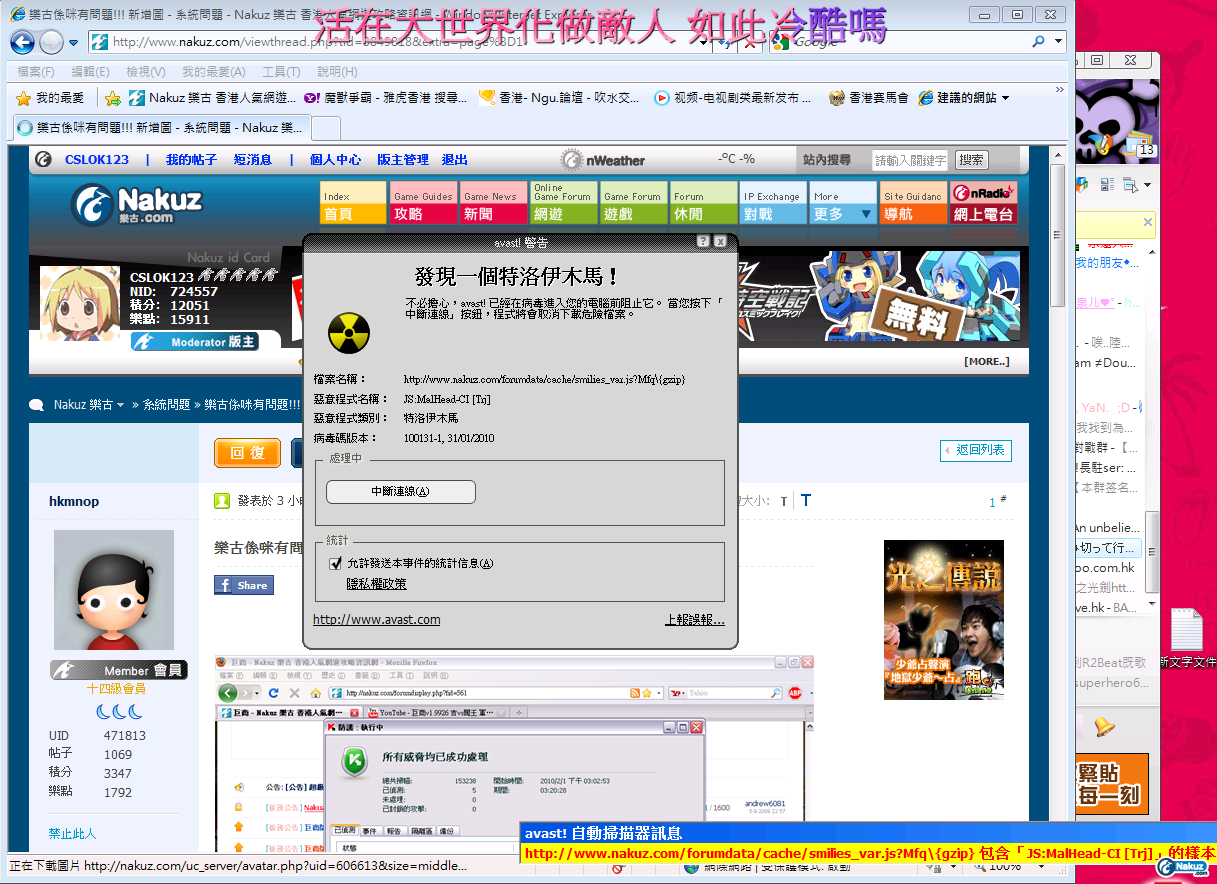Screen dimensions: 1217x884
Task: Click the 禁止此人 ban user link
Action: click(x=72, y=834)
